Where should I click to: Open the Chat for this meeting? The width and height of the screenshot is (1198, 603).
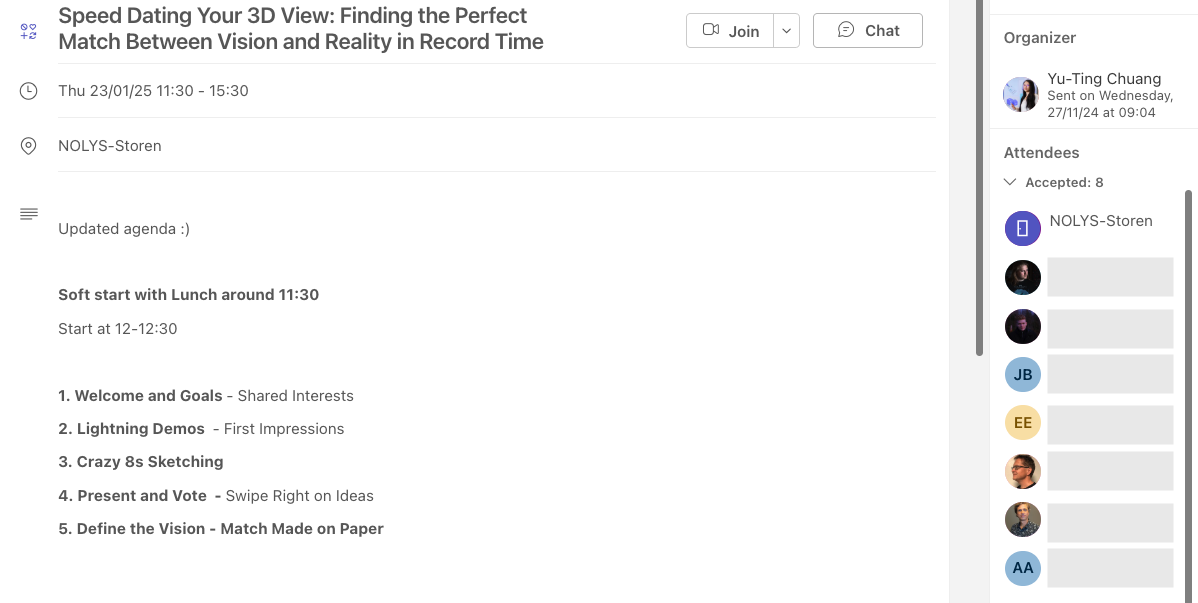point(867,31)
